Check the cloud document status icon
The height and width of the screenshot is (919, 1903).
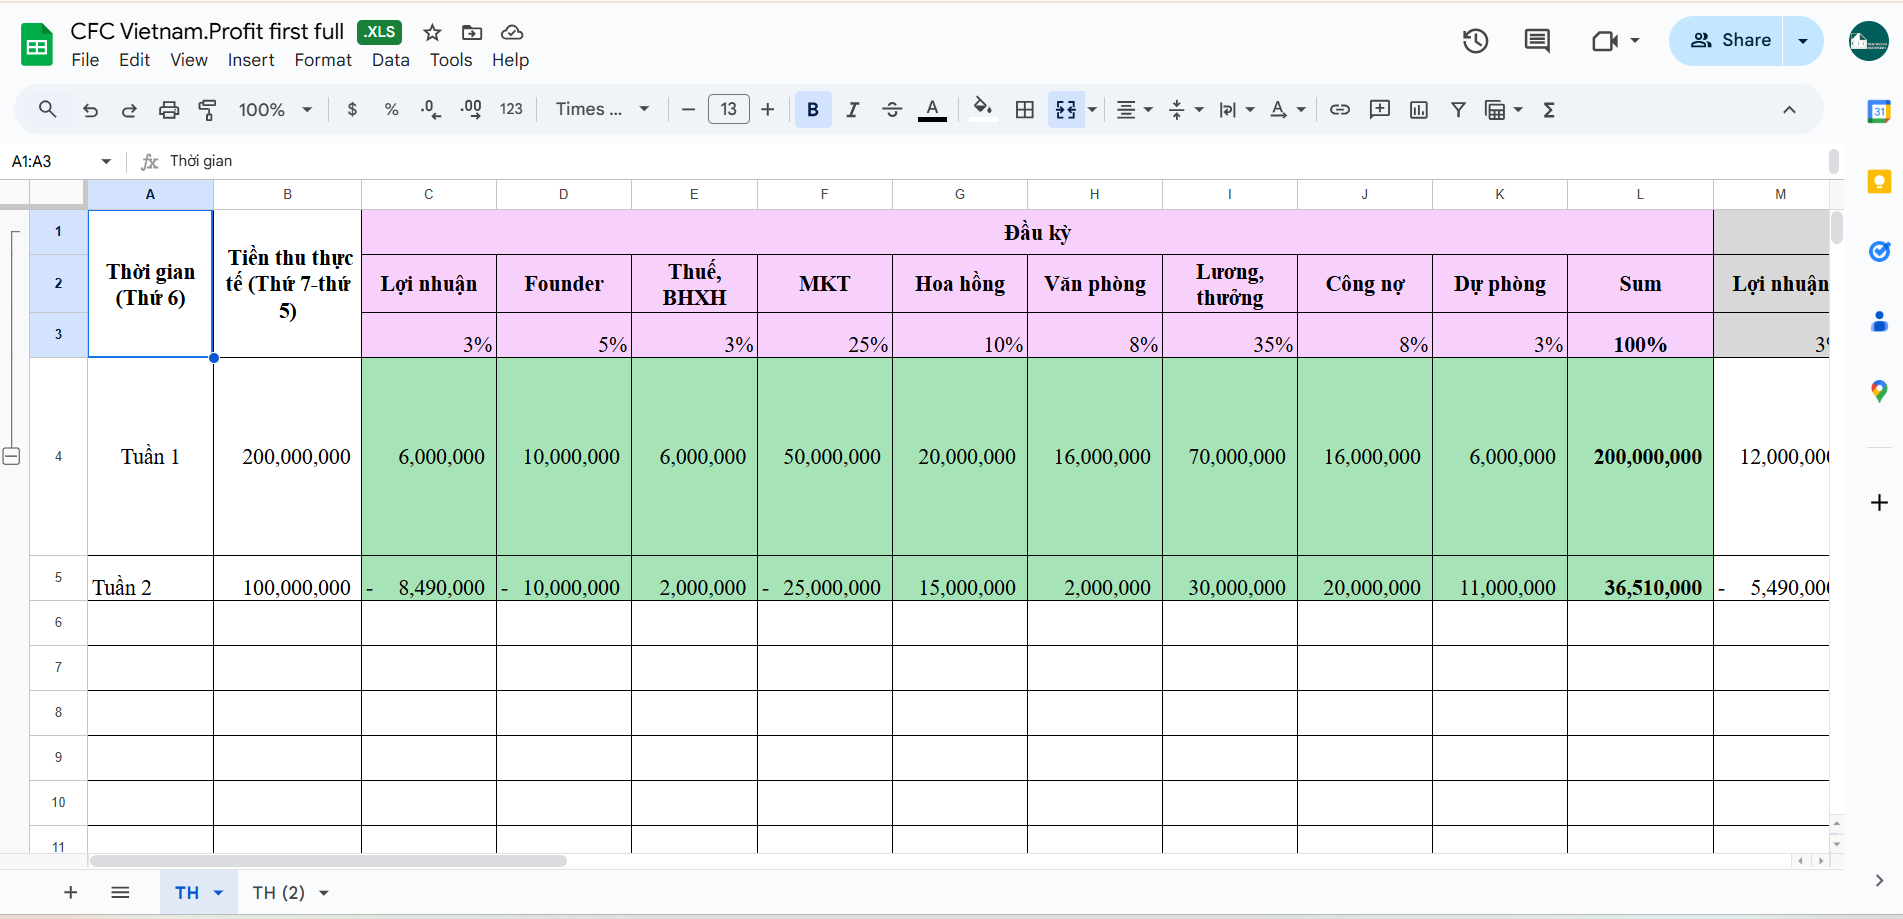pos(512,33)
